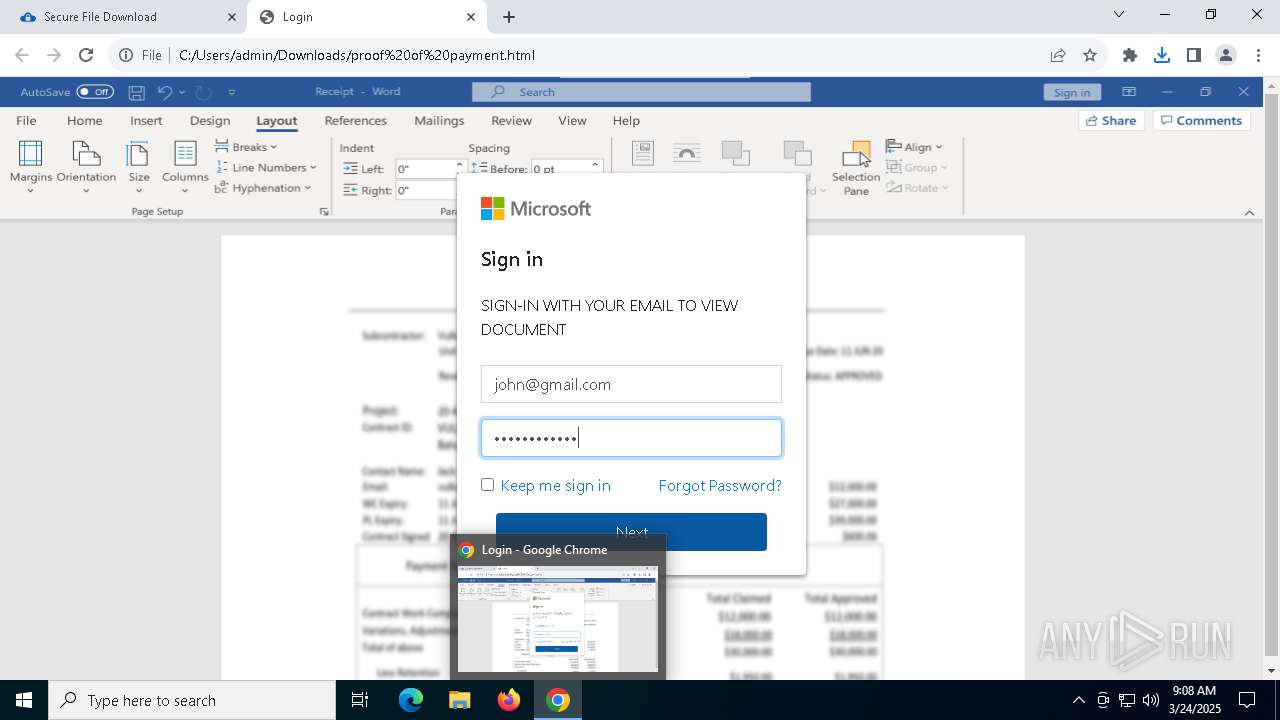Screen dimensions: 1280x720
Task: Click the email field containing john@gmail.com
Action: click(631, 384)
